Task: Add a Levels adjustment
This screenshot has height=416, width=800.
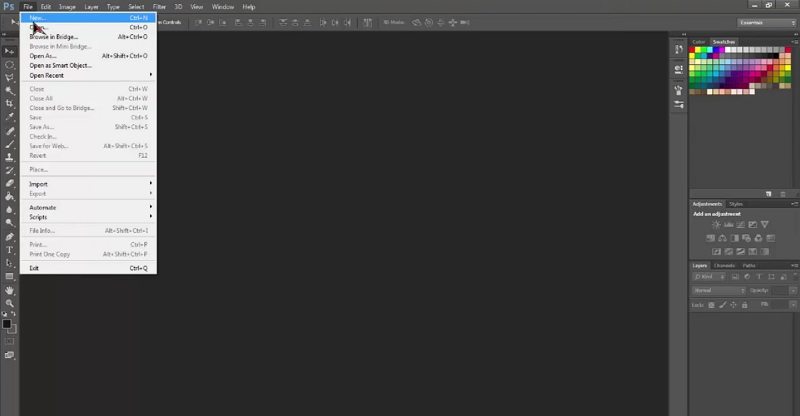Action: [729, 225]
